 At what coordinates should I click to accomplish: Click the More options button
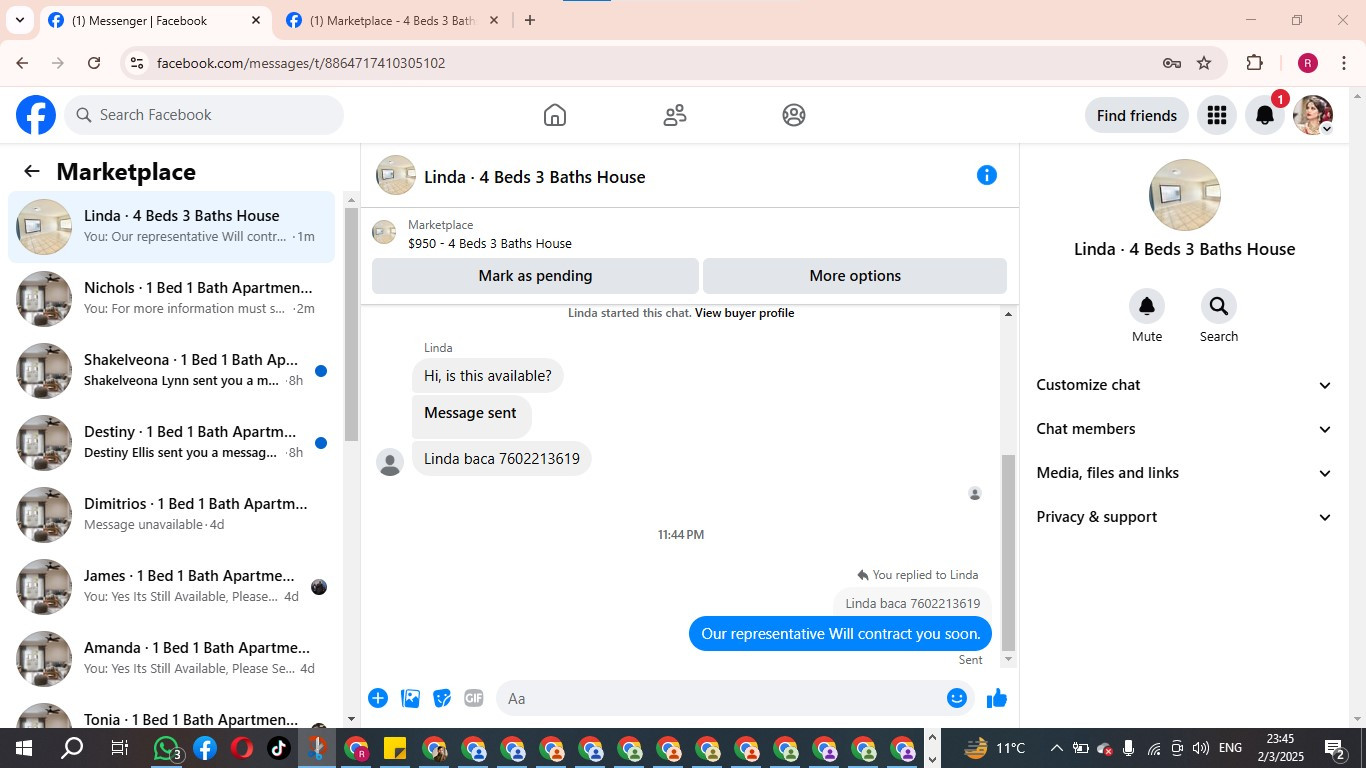[x=855, y=276]
